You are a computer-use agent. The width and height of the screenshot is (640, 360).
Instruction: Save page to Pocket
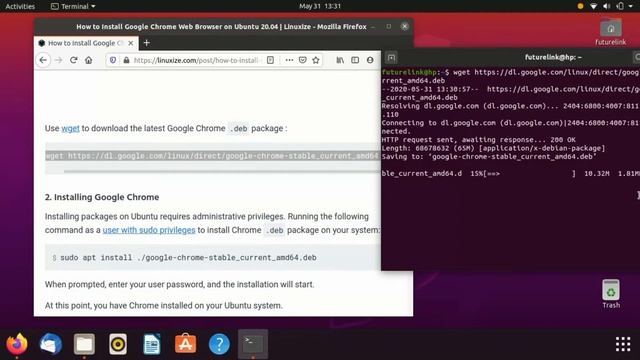pyautogui.click(x=302, y=60)
